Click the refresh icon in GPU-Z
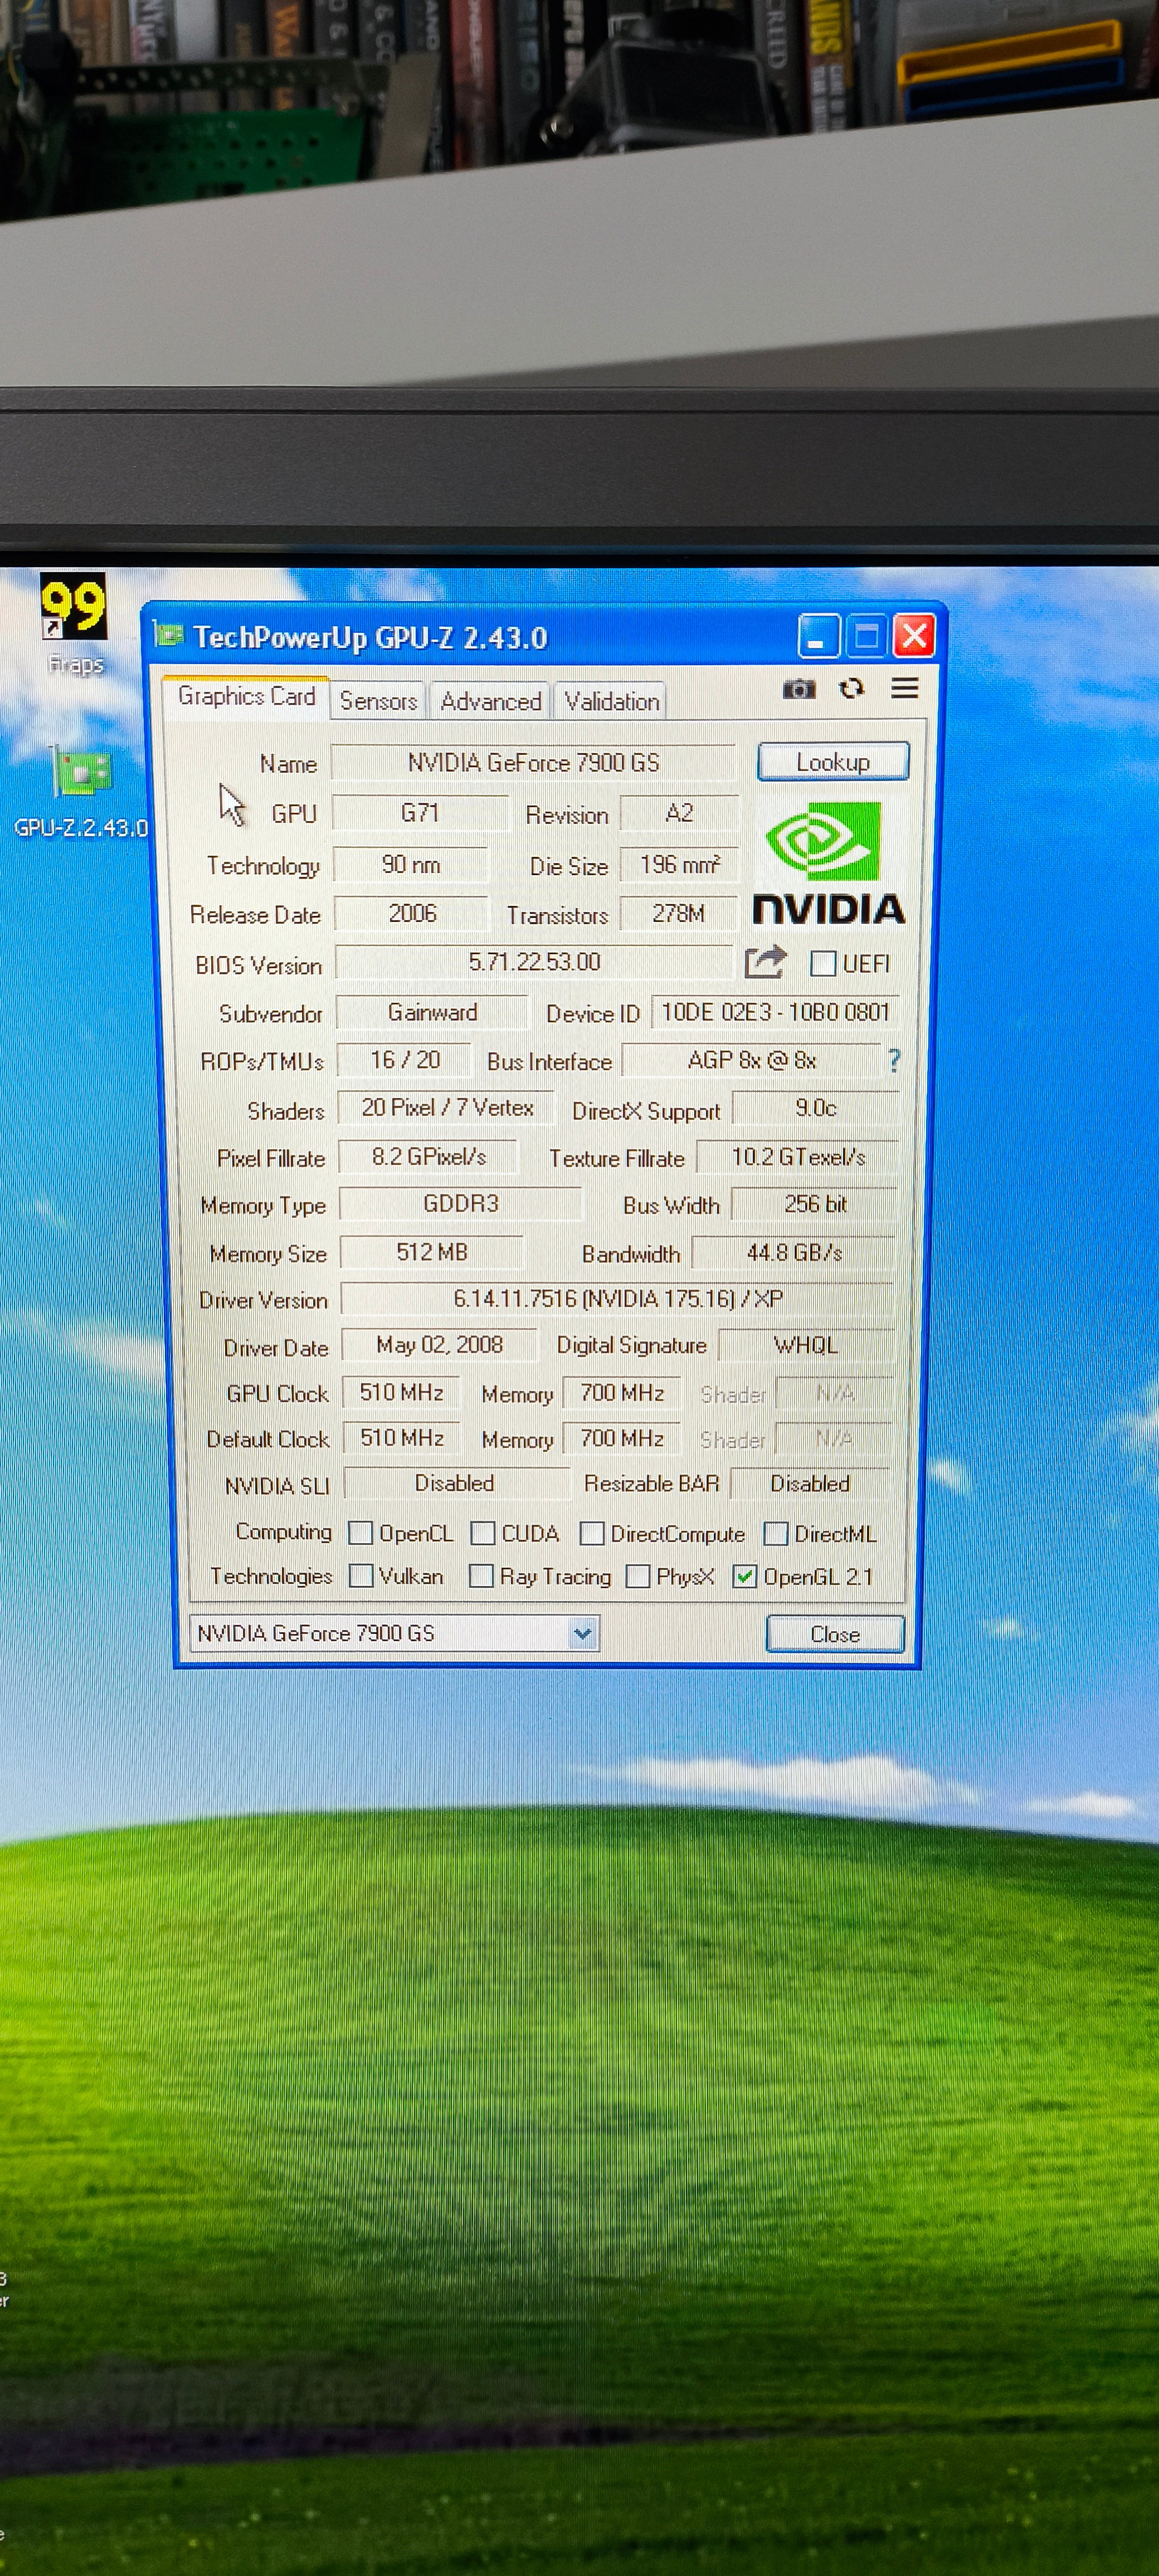 [x=851, y=688]
